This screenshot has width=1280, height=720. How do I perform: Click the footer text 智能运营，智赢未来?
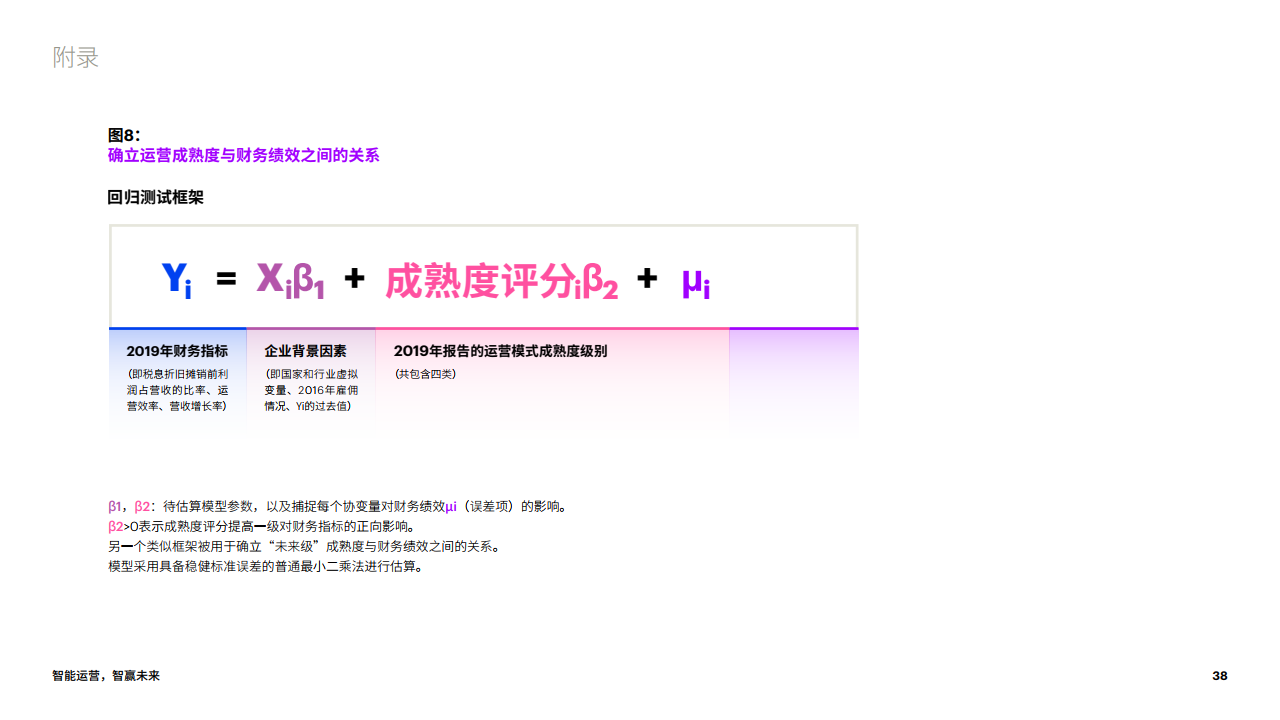[x=106, y=676]
